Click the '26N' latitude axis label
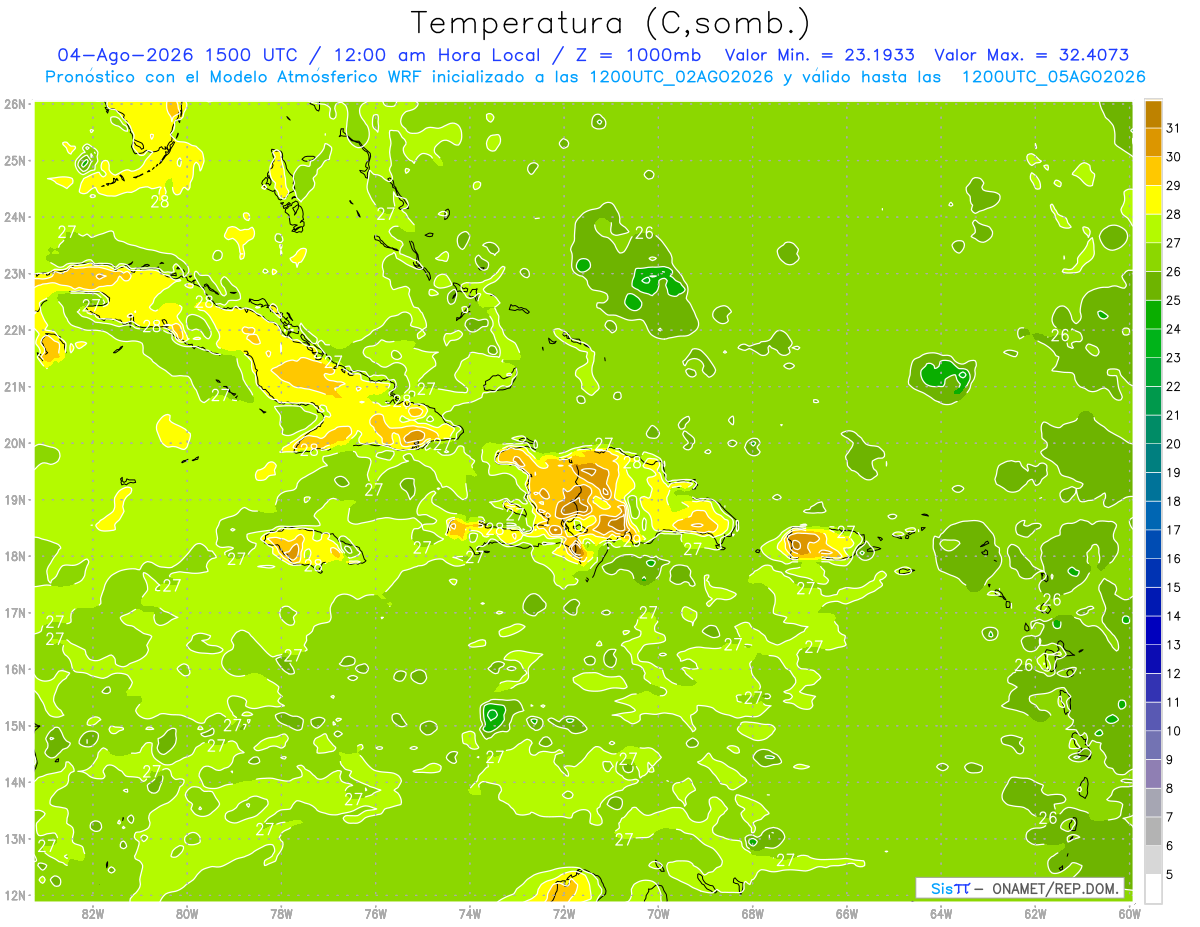The image size is (1200, 927). click(15, 104)
